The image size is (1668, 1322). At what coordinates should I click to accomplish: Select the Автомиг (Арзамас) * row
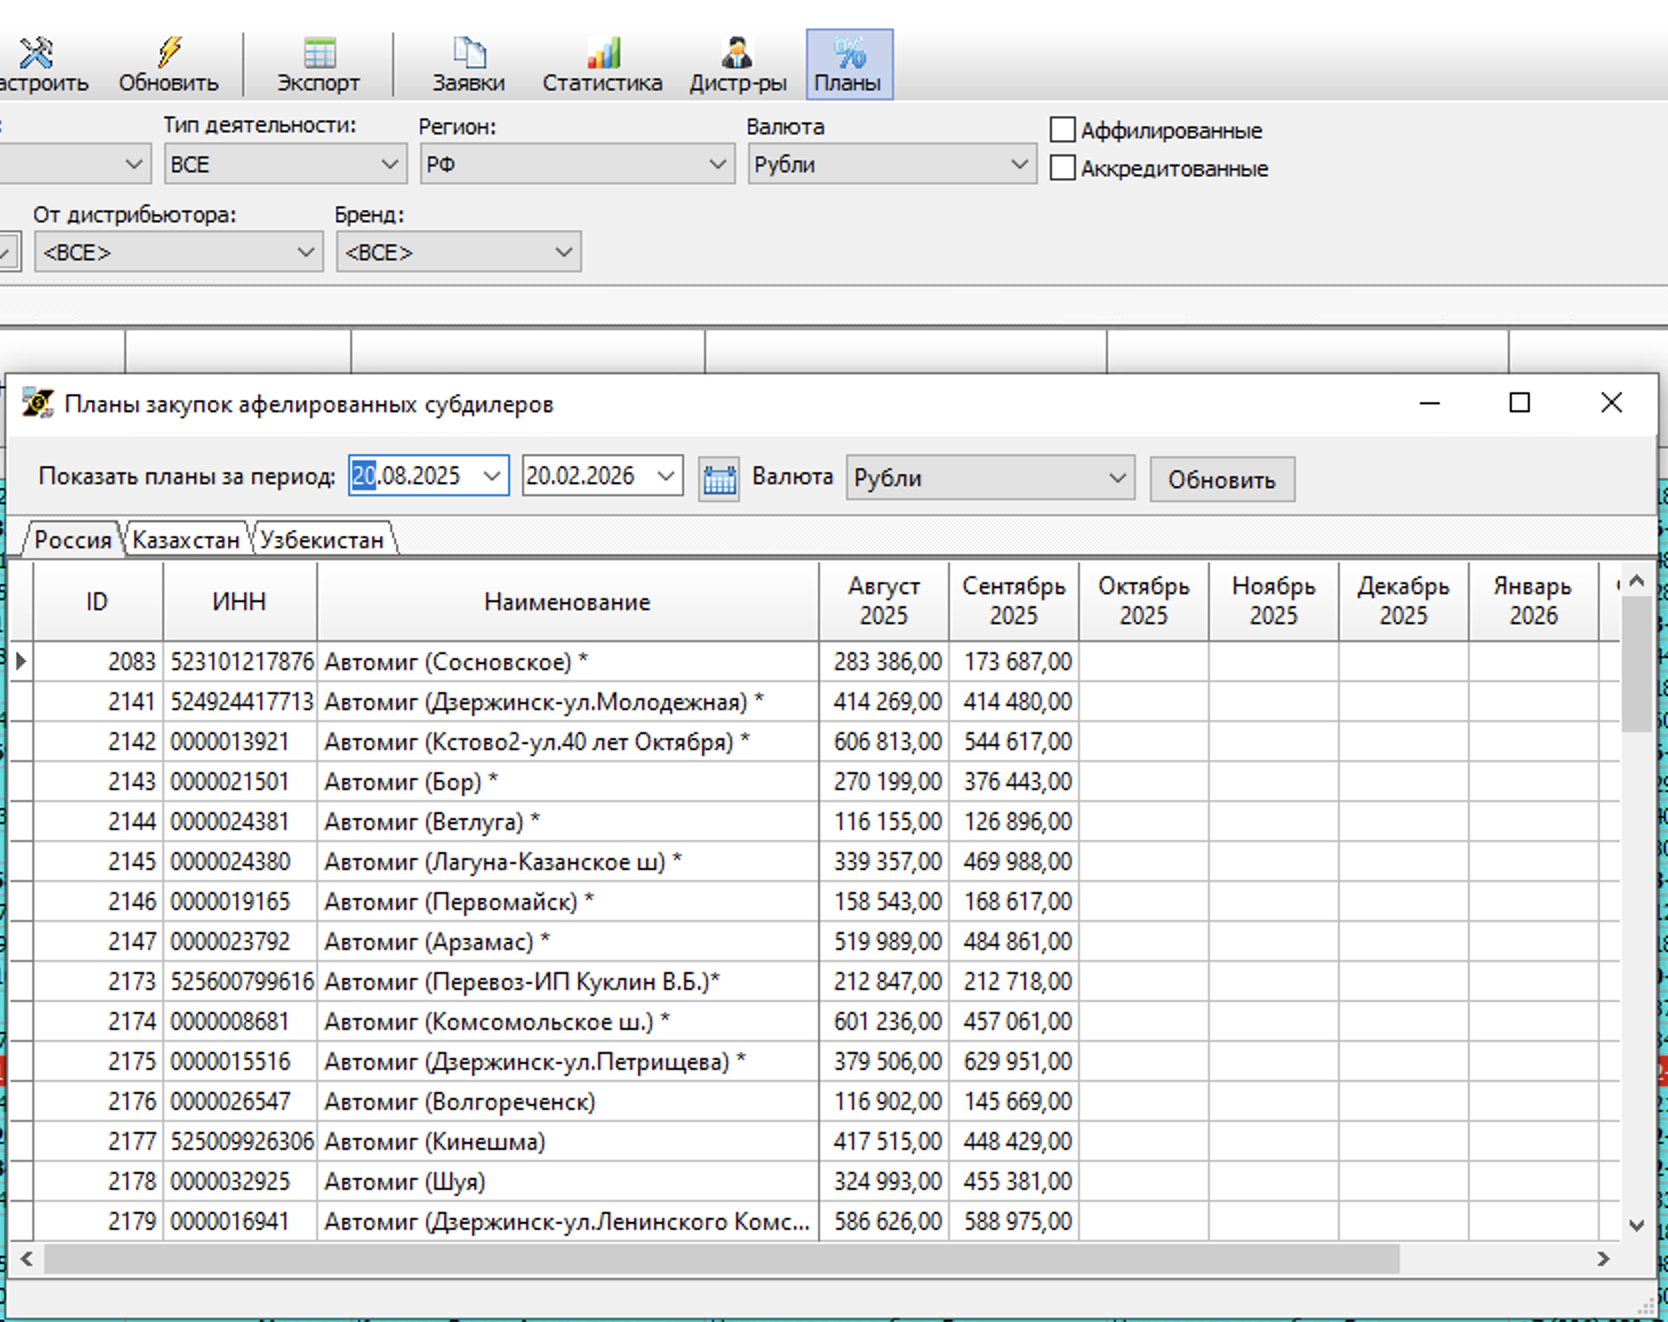tap(813, 941)
